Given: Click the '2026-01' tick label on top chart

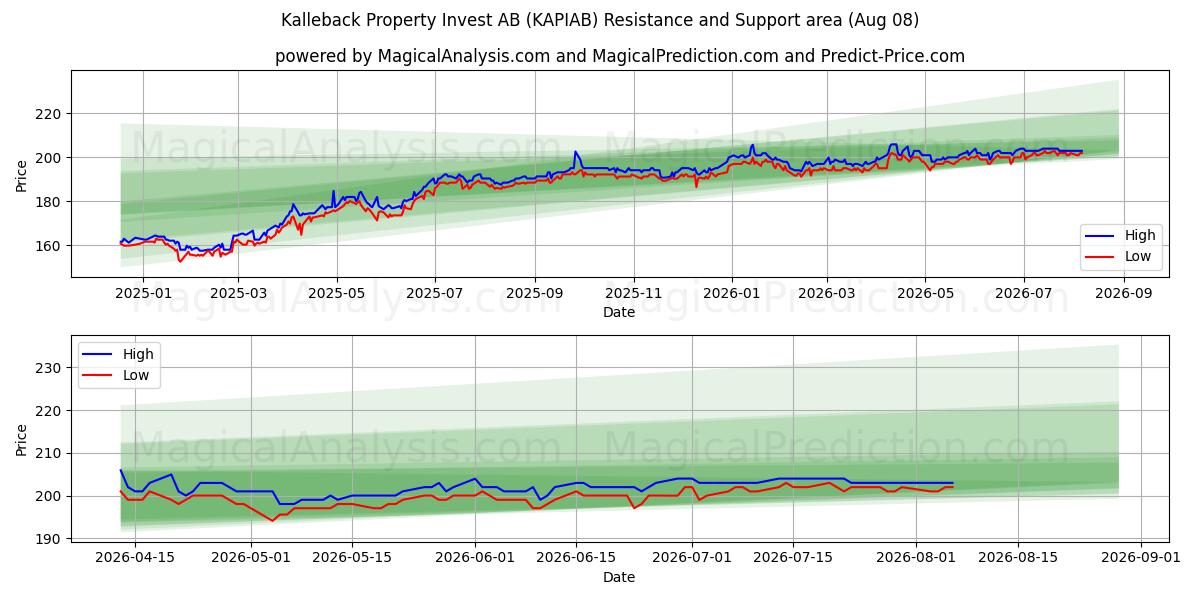Looking at the screenshot, I should (x=731, y=295).
